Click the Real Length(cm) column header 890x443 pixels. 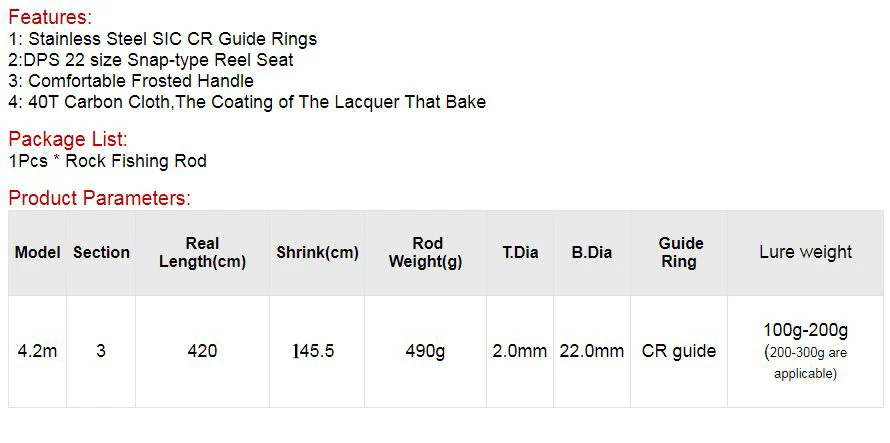coord(203,253)
